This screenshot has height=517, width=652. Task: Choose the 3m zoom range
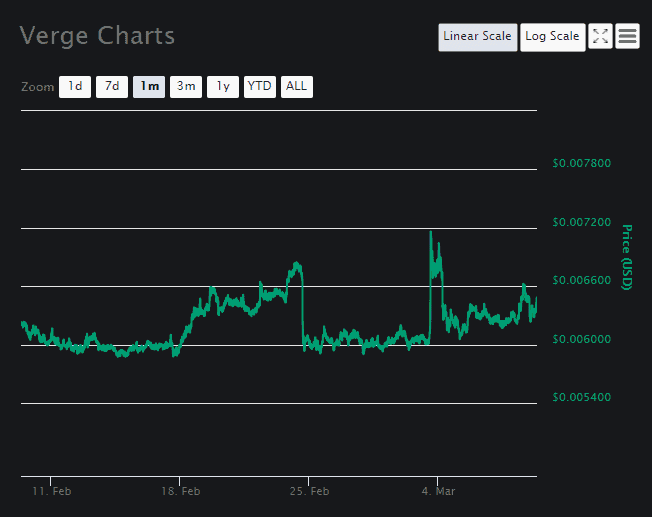pyautogui.click(x=186, y=87)
